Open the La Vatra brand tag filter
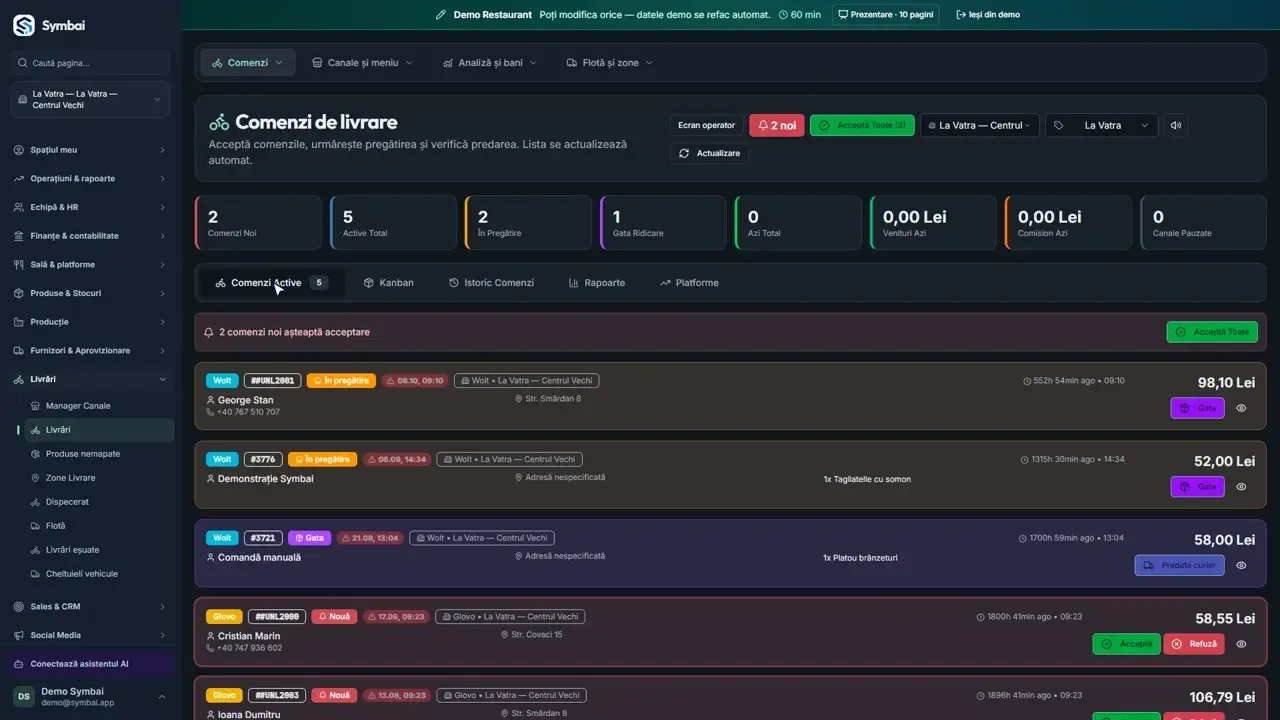 click(x=1102, y=125)
